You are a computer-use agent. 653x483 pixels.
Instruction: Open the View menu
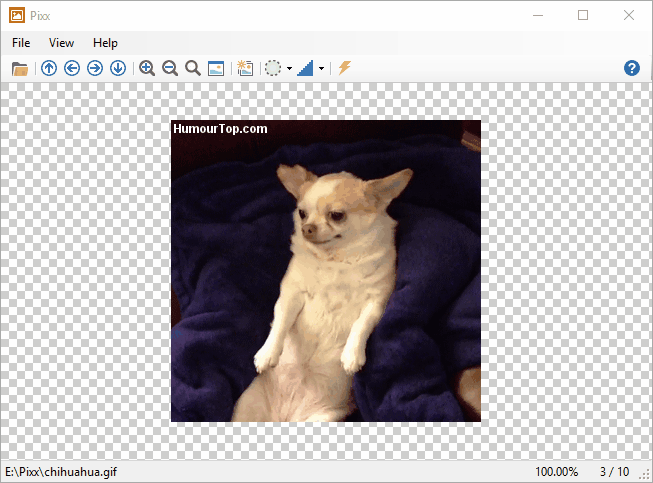[x=61, y=43]
